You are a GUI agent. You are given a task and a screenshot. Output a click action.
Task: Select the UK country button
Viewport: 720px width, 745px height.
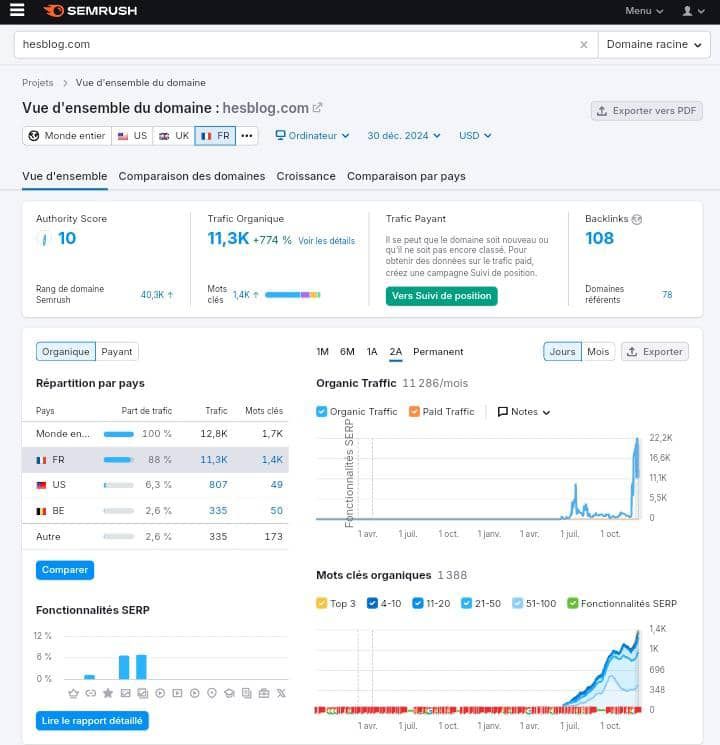(x=174, y=136)
